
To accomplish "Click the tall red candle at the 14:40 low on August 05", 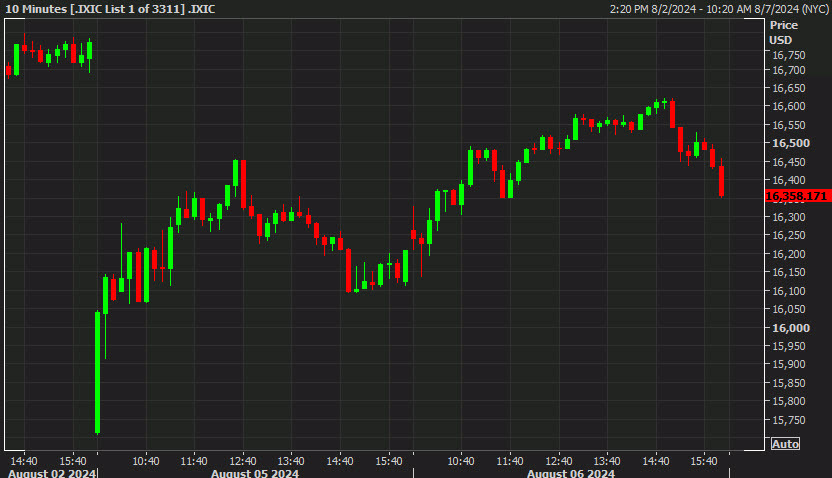I will (348, 270).
